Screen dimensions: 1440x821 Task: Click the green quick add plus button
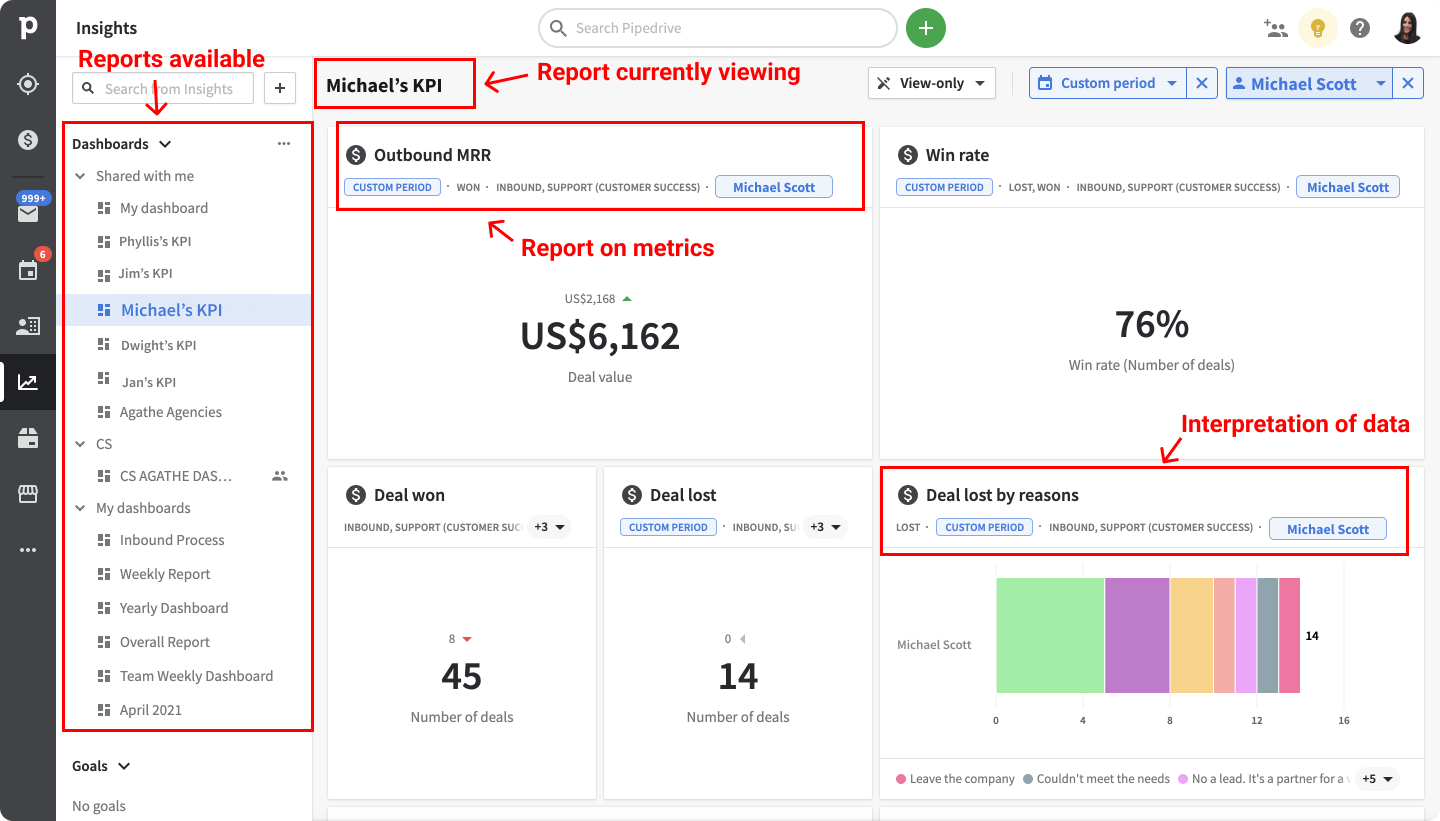(x=926, y=28)
